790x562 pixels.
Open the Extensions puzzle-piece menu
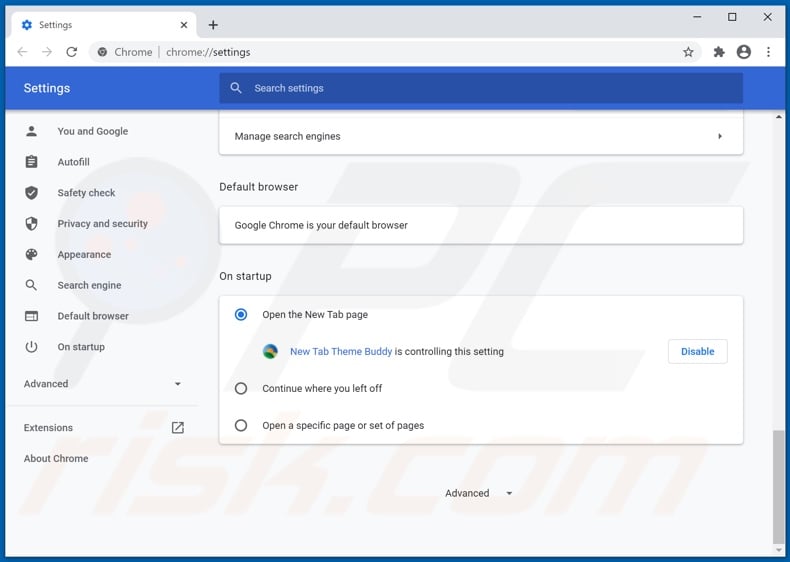pos(719,52)
